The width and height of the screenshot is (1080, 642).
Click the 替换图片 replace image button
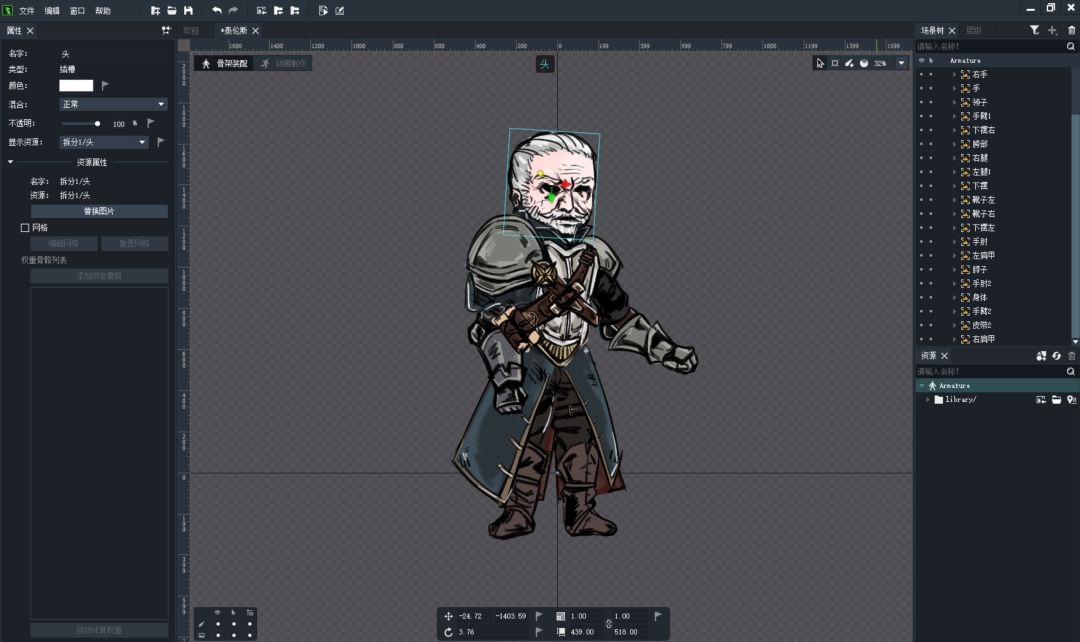pyautogui.click(x=99, y=211)
